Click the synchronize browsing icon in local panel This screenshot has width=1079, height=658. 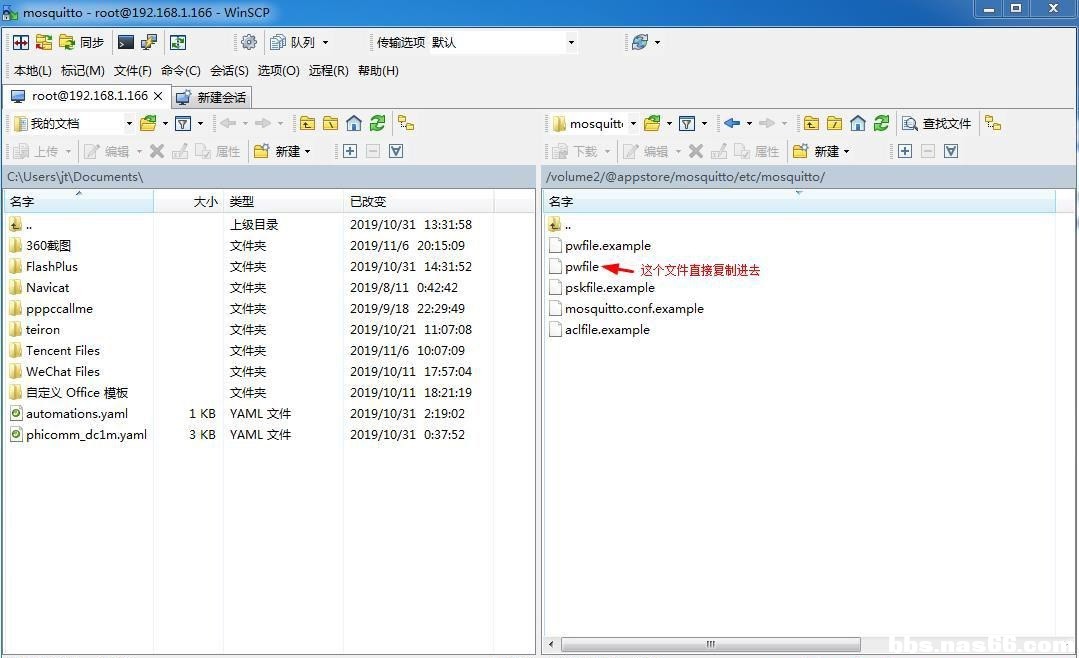point(404,125)
